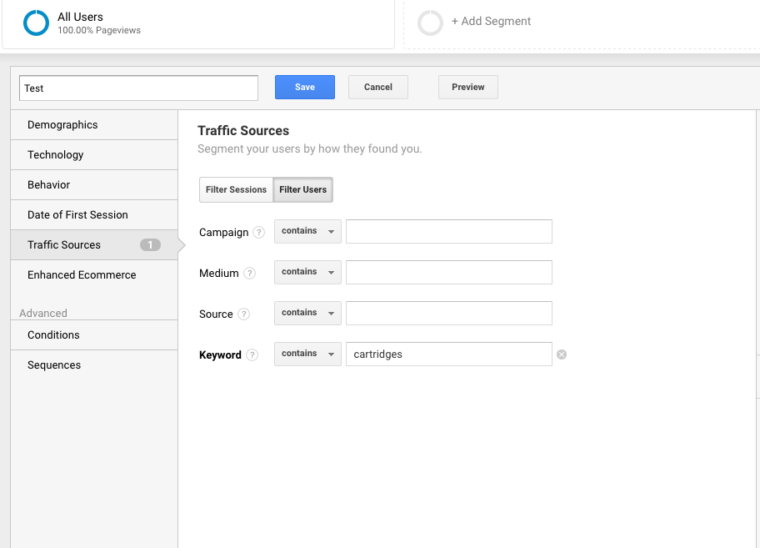Select the Filter Users toggle
Screen dimensions: 760x548
[303, 190]
